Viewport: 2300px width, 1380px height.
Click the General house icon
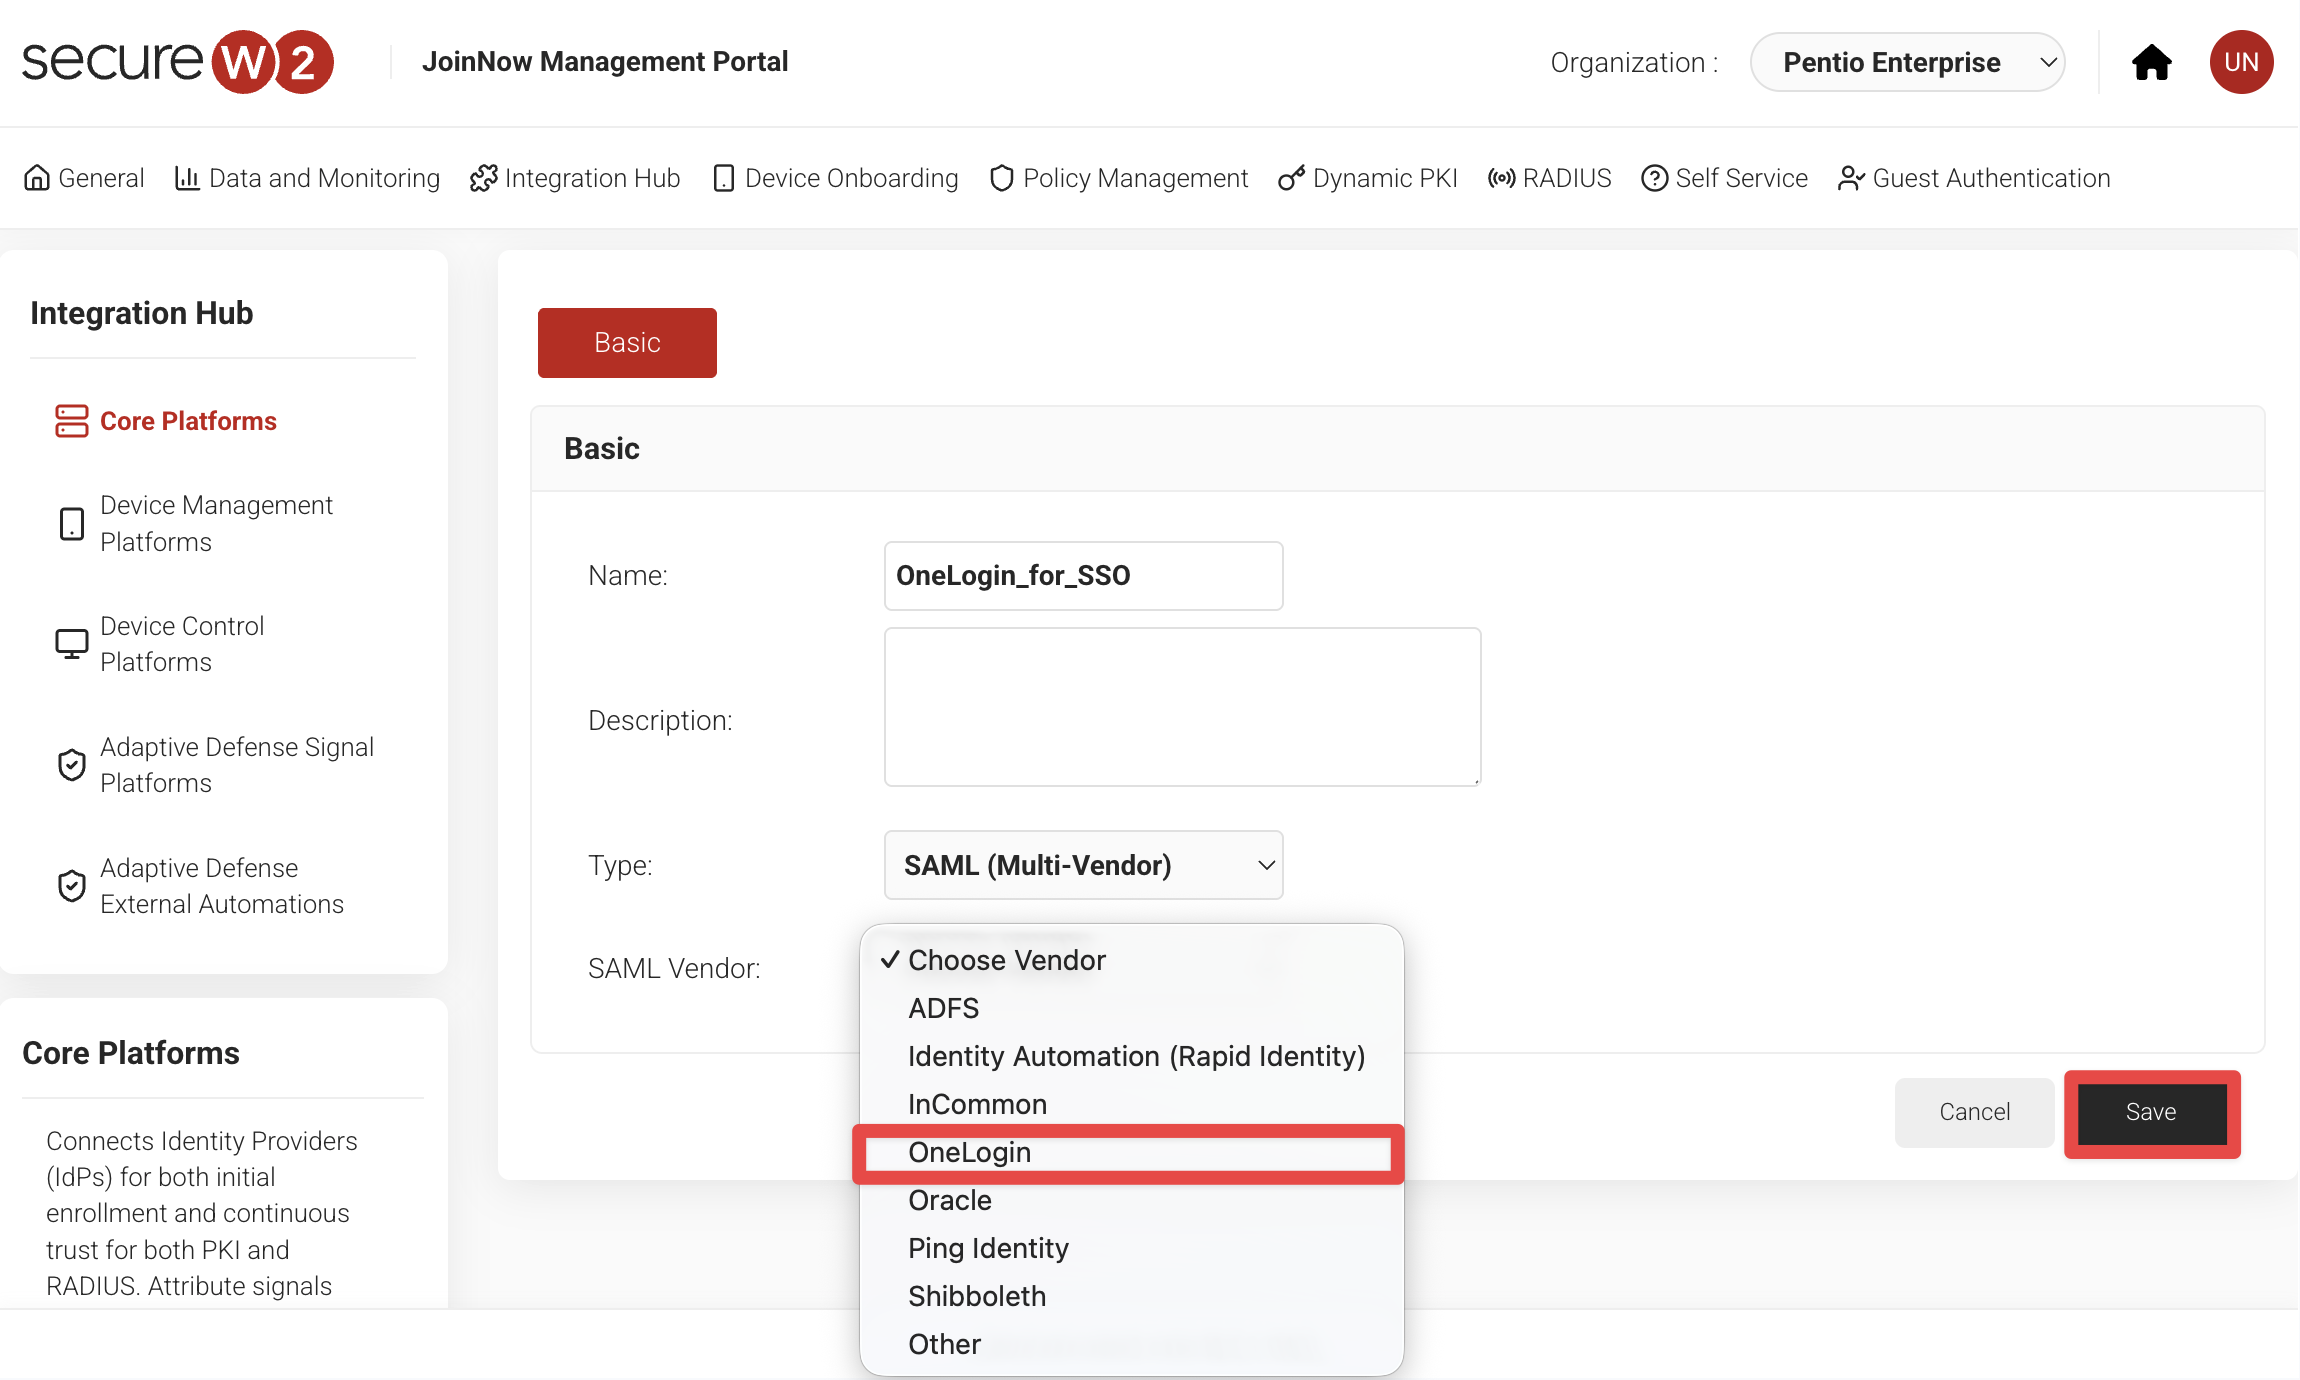tap(37, 178)
